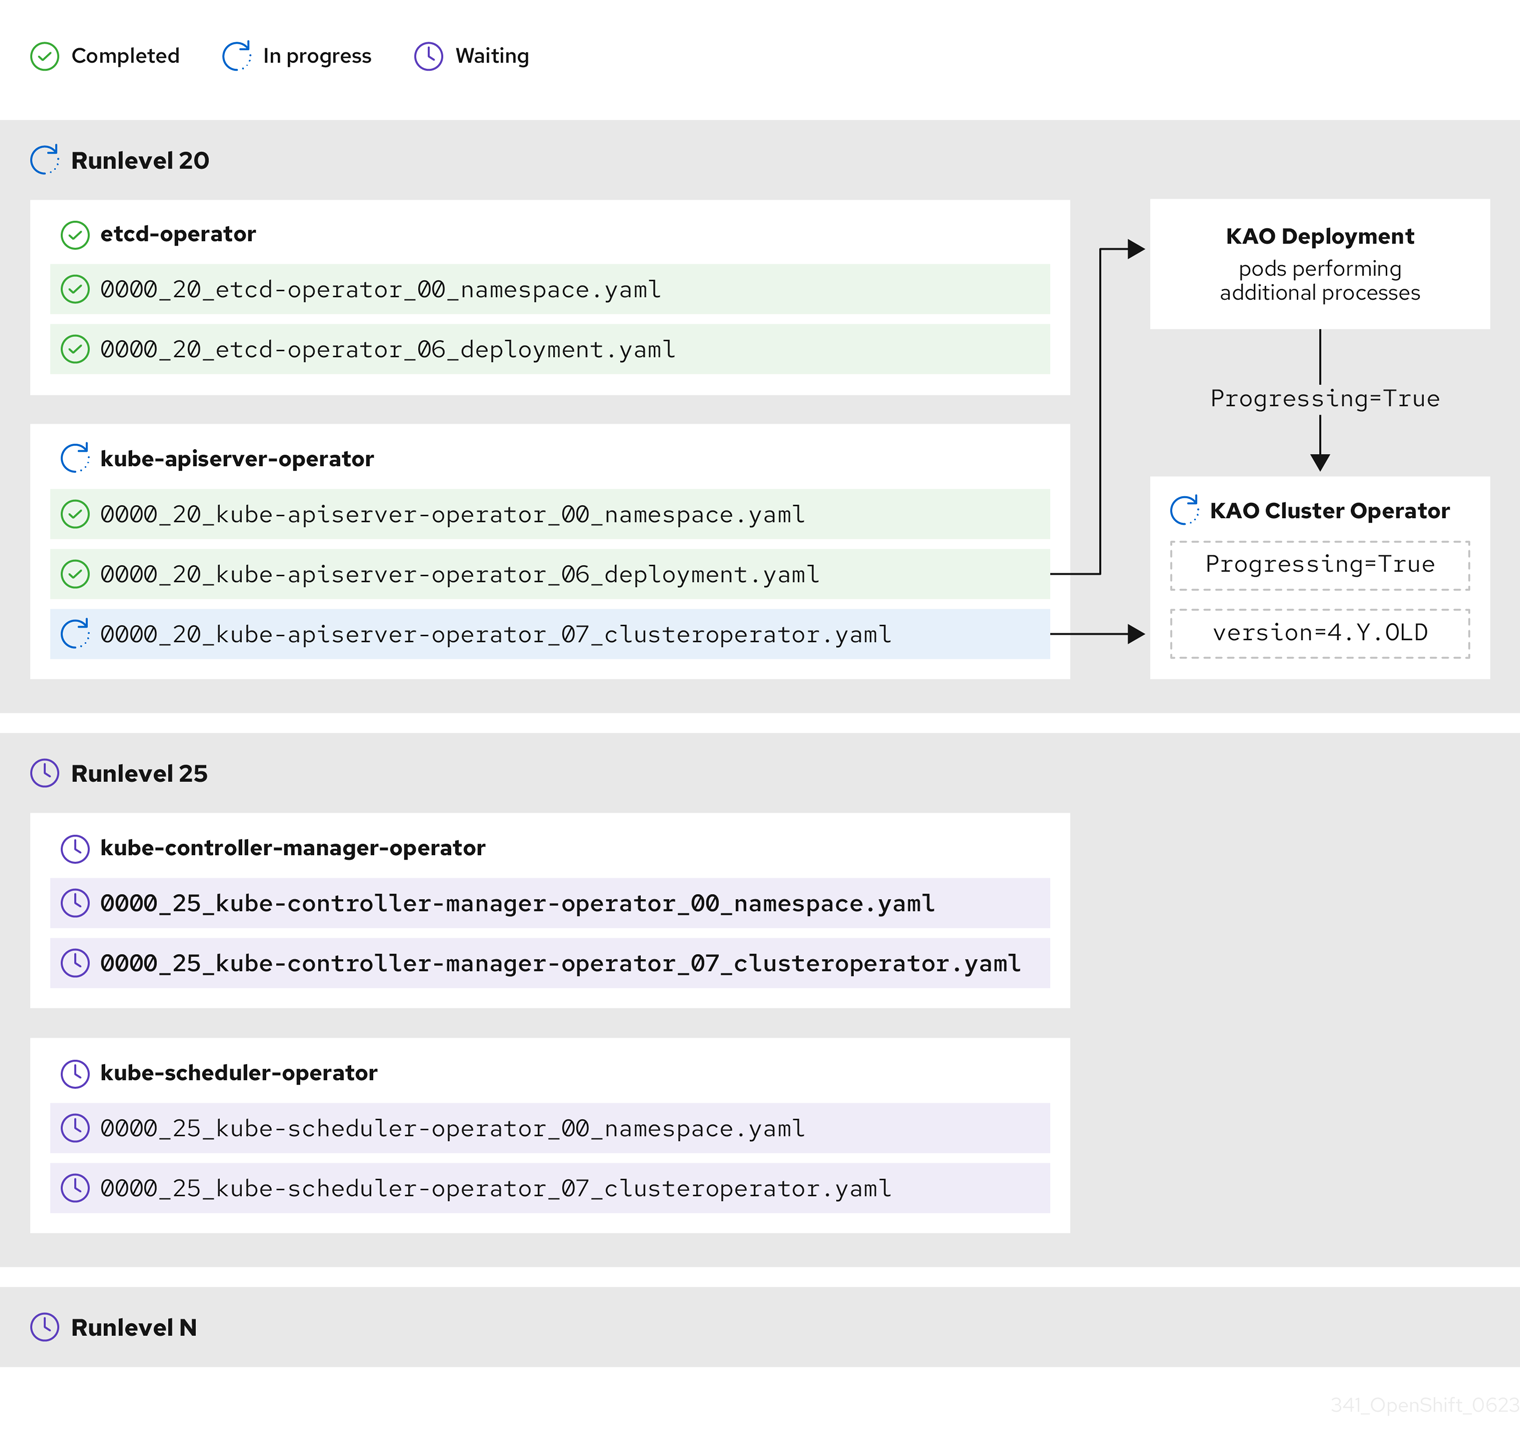
Task: Click the Runlevel 25 waiting clock icon
Action: click(45, 773)
